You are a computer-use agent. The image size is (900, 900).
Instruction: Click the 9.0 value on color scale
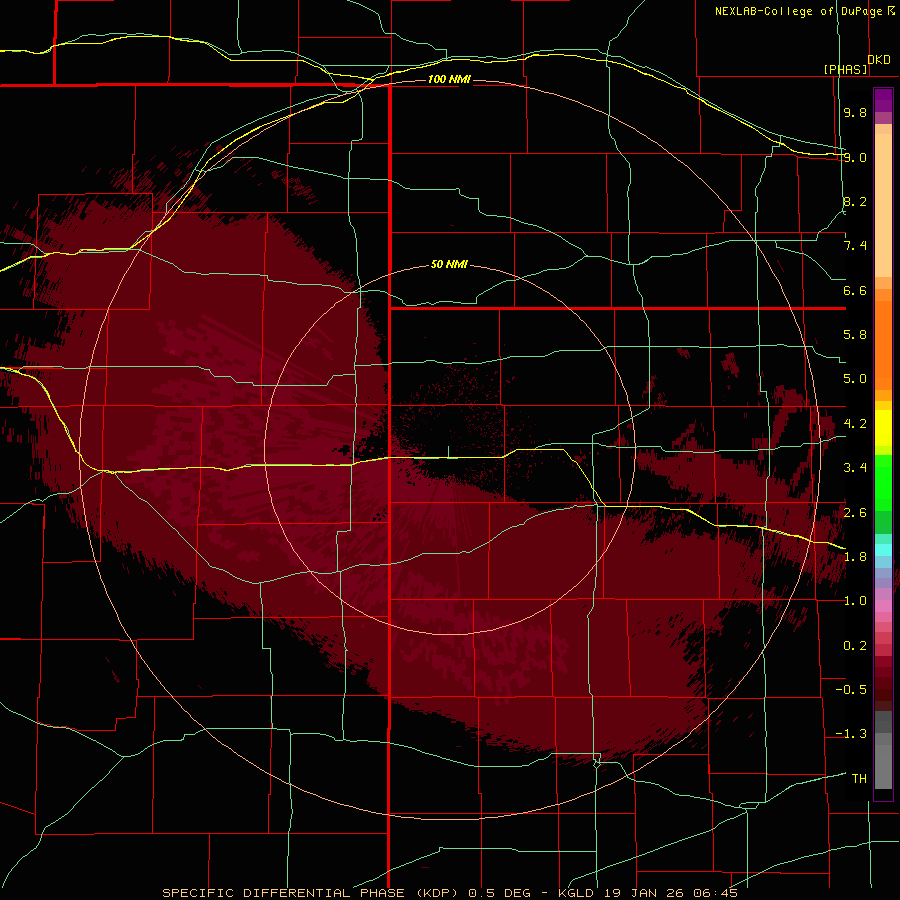pyautogui.click(x=855, y=157)
